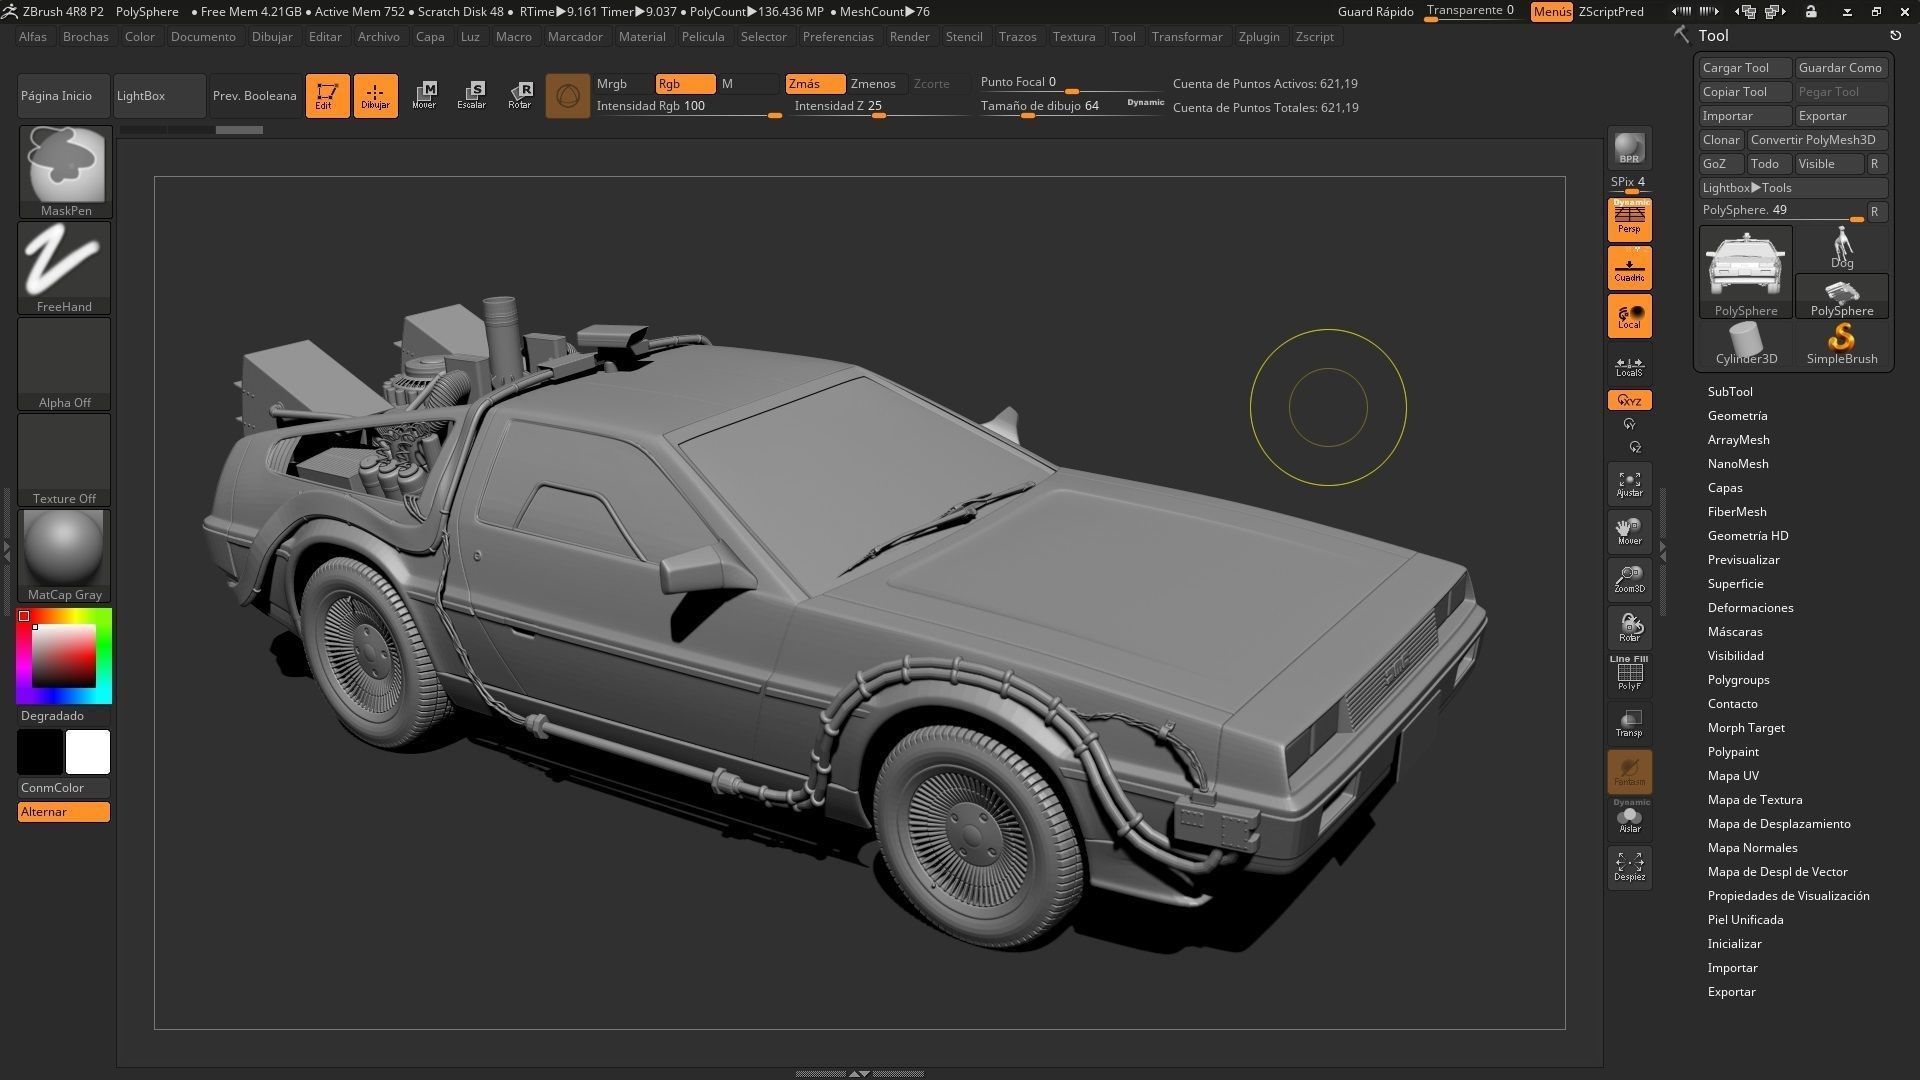
Task: Click Convertir PolyMesh3D button
Action: [1817, 140]
